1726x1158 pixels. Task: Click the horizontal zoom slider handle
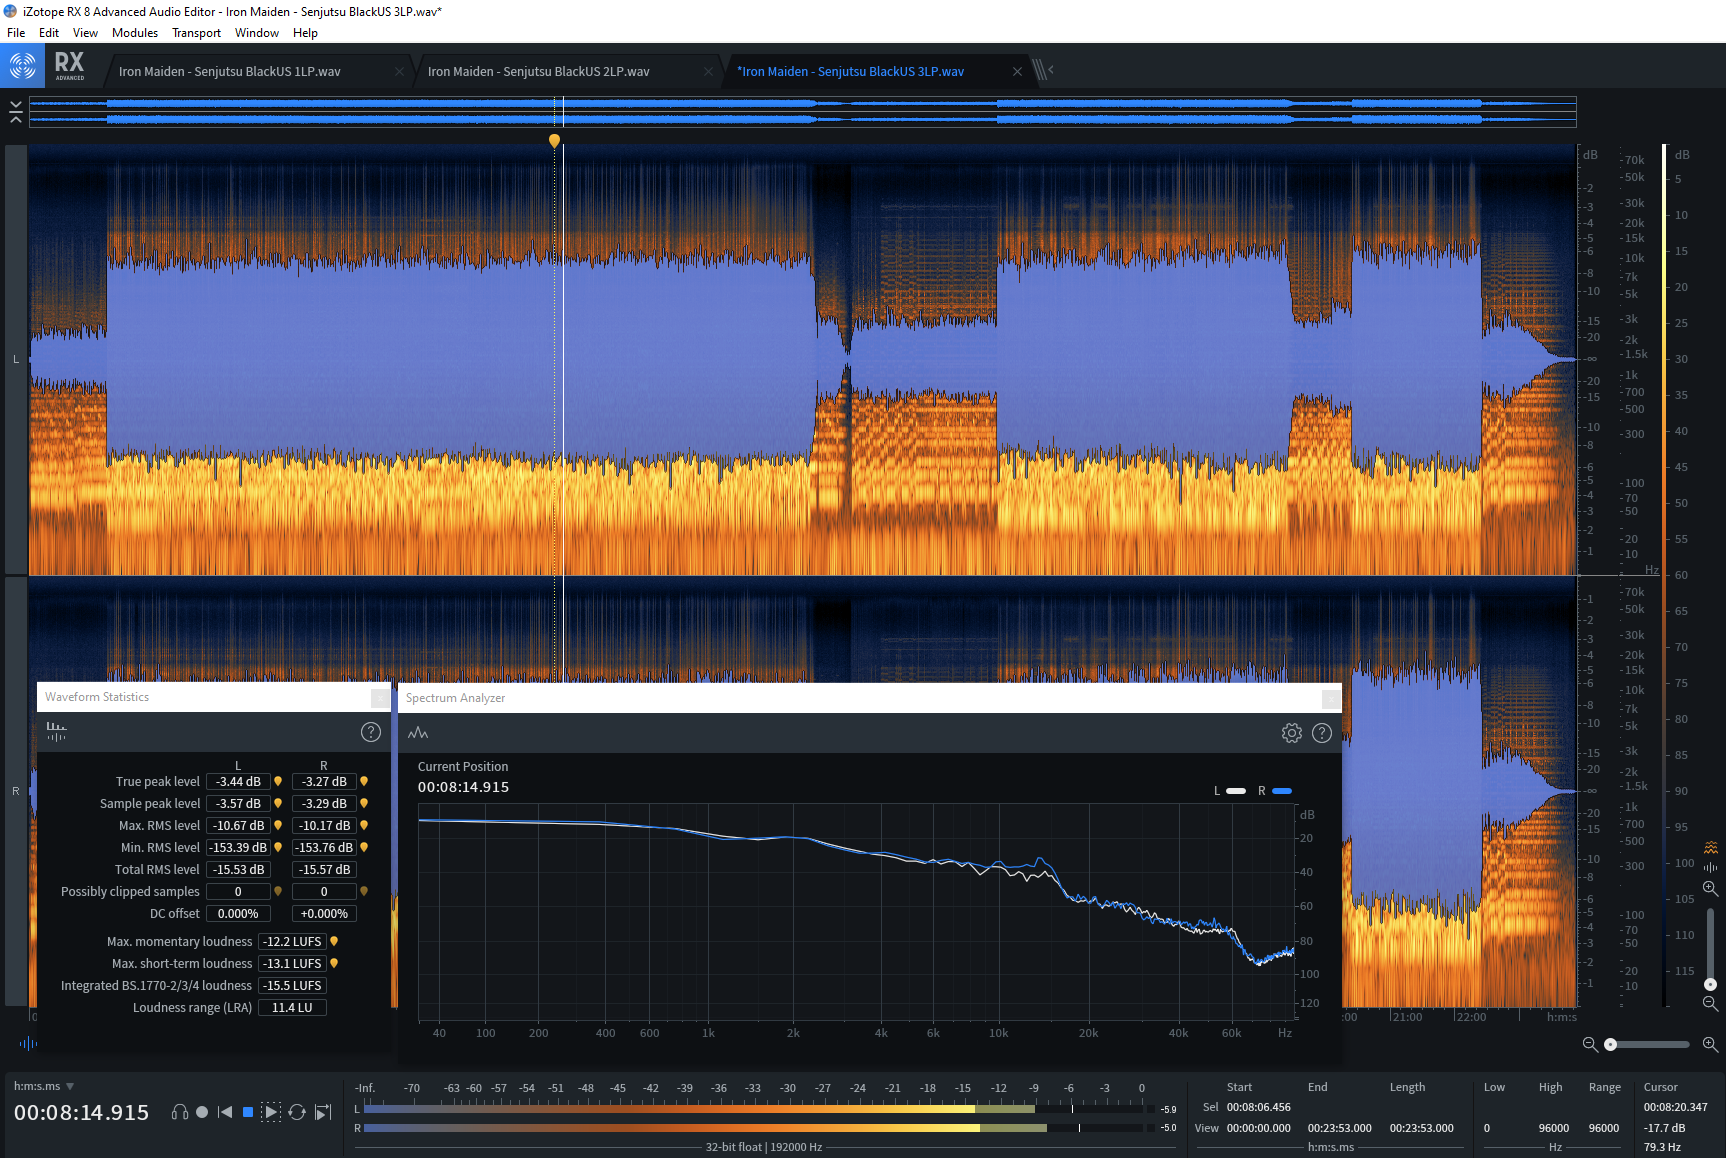point(1610,1044)
